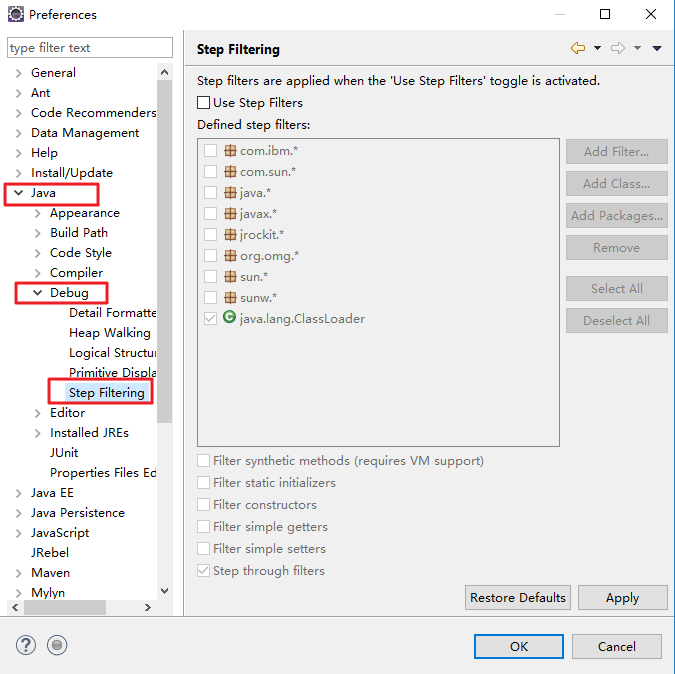Image resolution: width=675 pixels, height=674 pixels.
Task: Select Heap Walking preference page
Action: (109, 333)
